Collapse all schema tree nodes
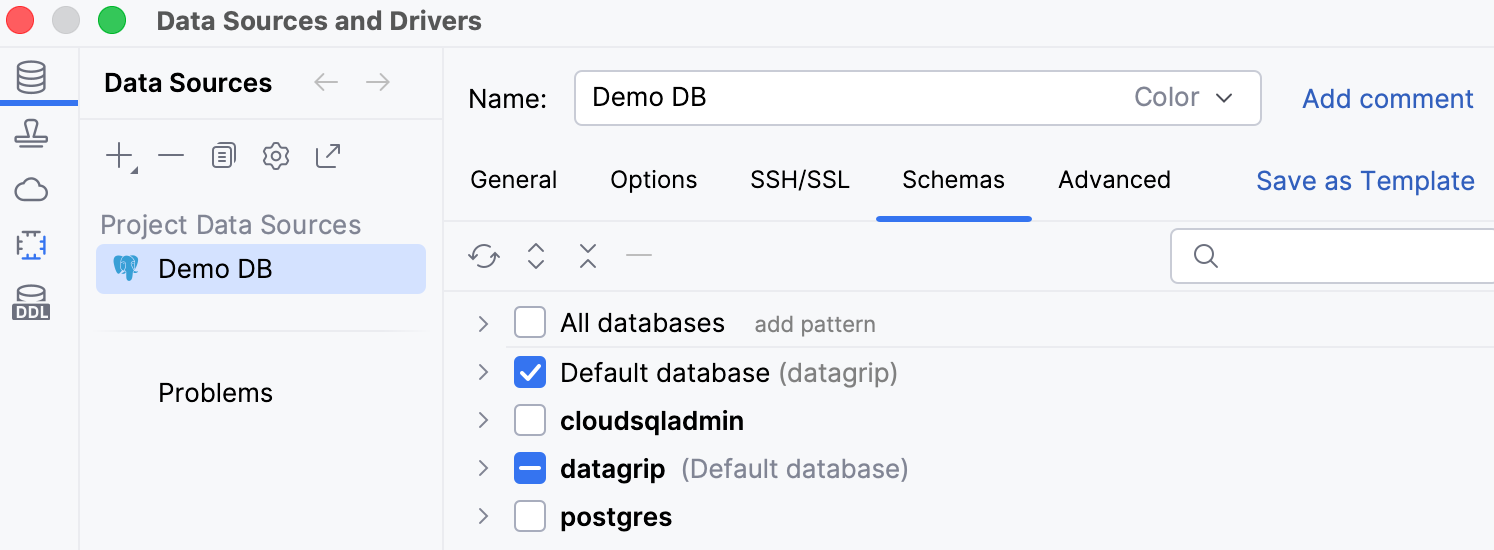Image resolution: width=1494 pixels, height=550 pixels. point(588,257)
